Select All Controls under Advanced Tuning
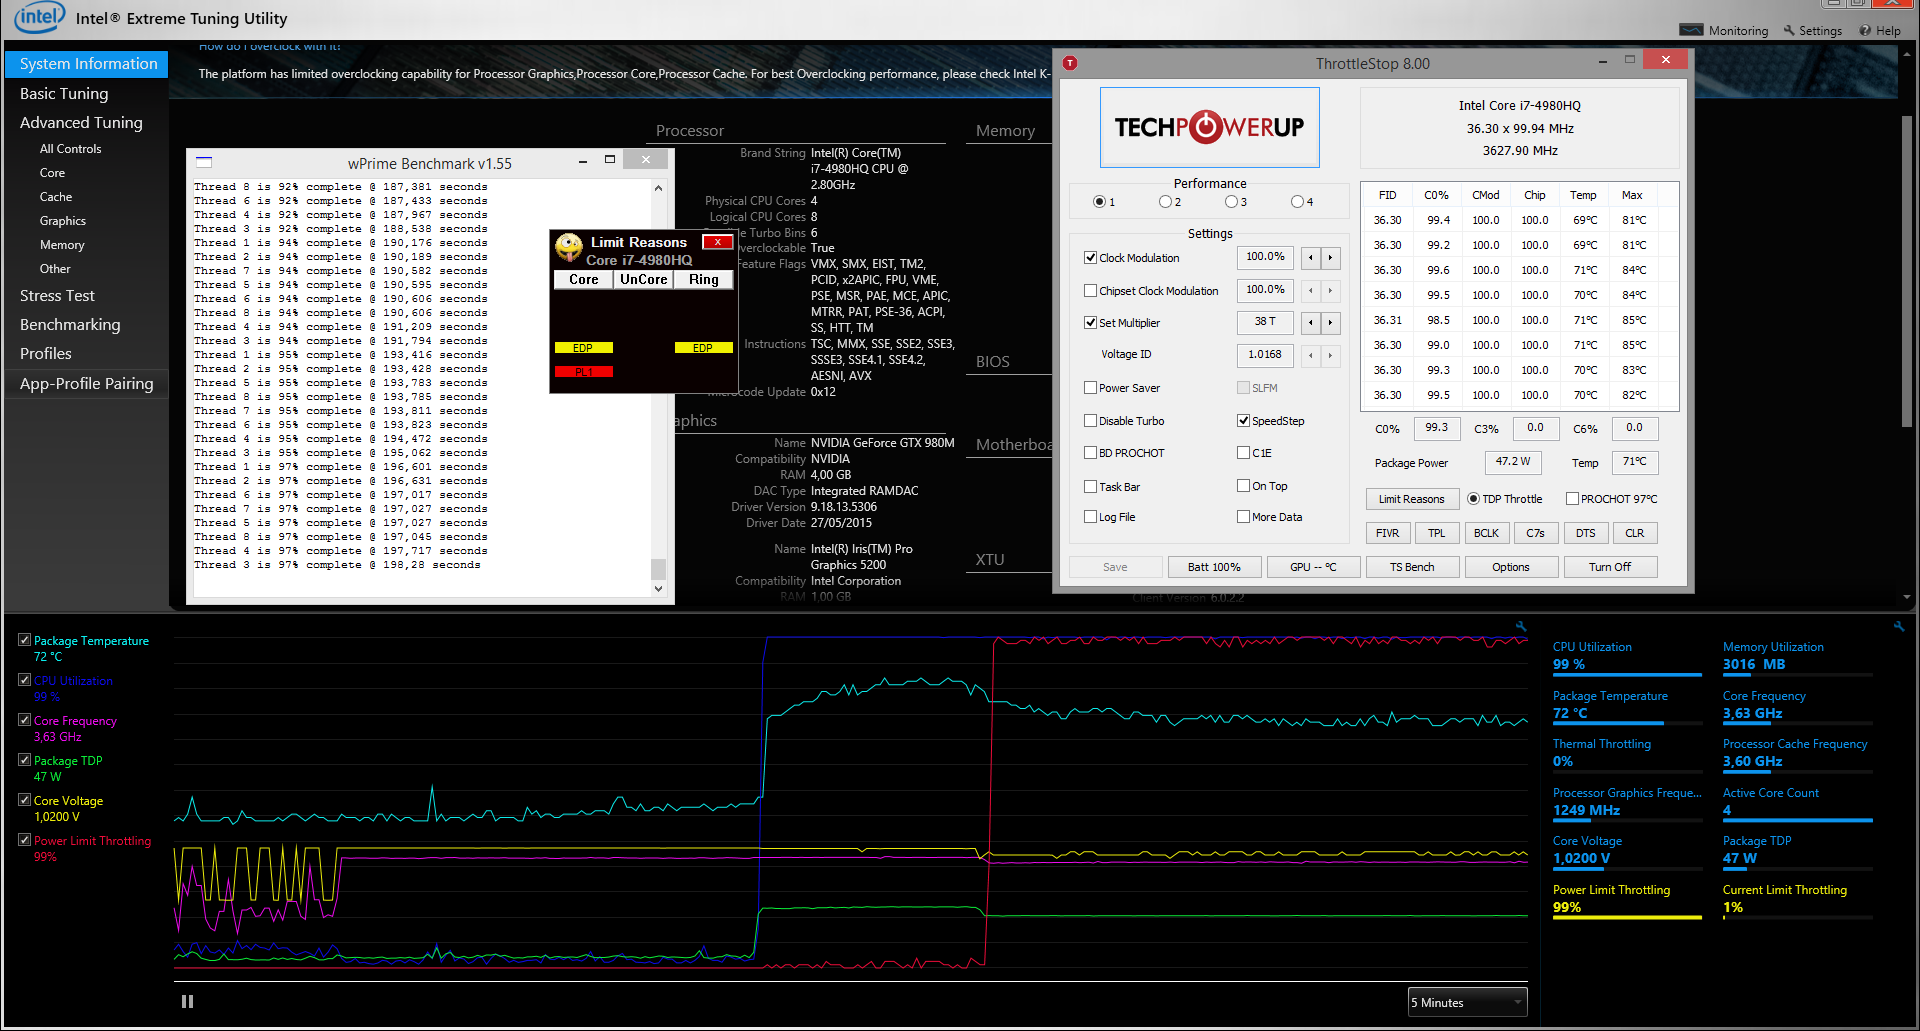Image resolution: width=1920 pixels, height=1031 pixels. pyautogui.click(x=70, y=149)
